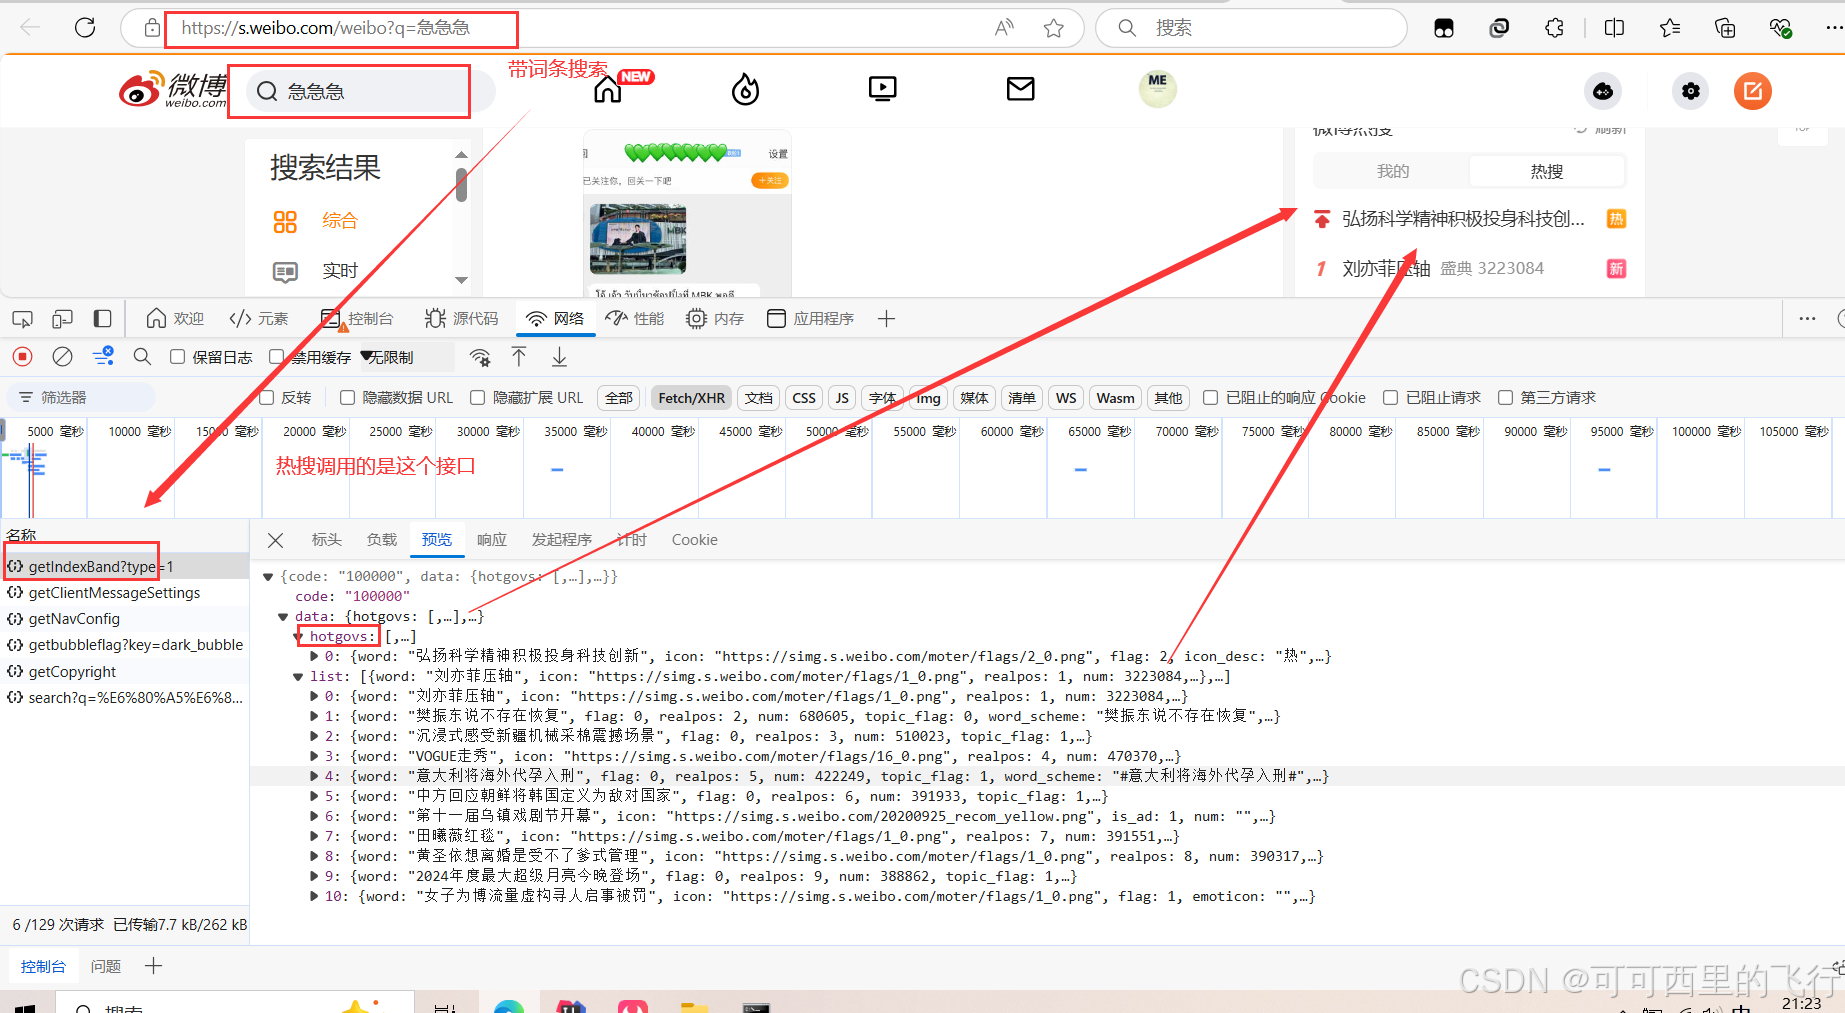Screen dimensions: 1845x1013
Task: Collapse the root JSON object
Action: [x=268, y=577]
